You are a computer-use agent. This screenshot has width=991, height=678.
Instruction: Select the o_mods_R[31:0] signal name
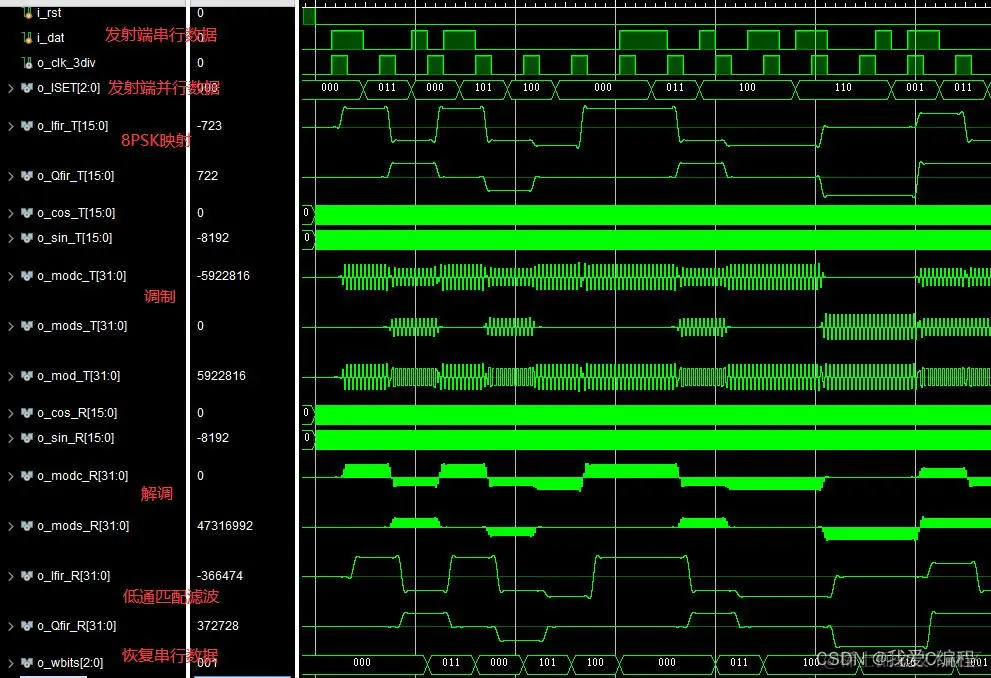(83, 526)
